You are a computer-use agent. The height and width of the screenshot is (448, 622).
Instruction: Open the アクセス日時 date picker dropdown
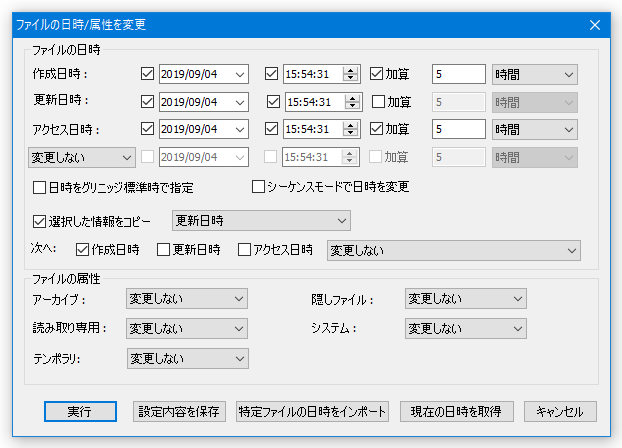point(240,129)
